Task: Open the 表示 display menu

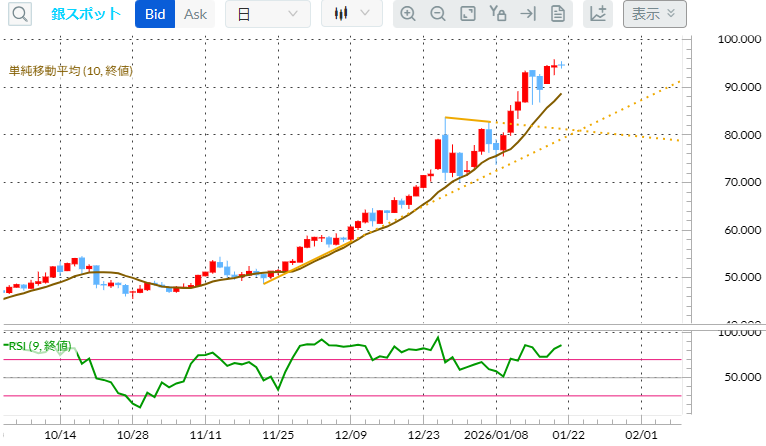Action: point(655,14)
